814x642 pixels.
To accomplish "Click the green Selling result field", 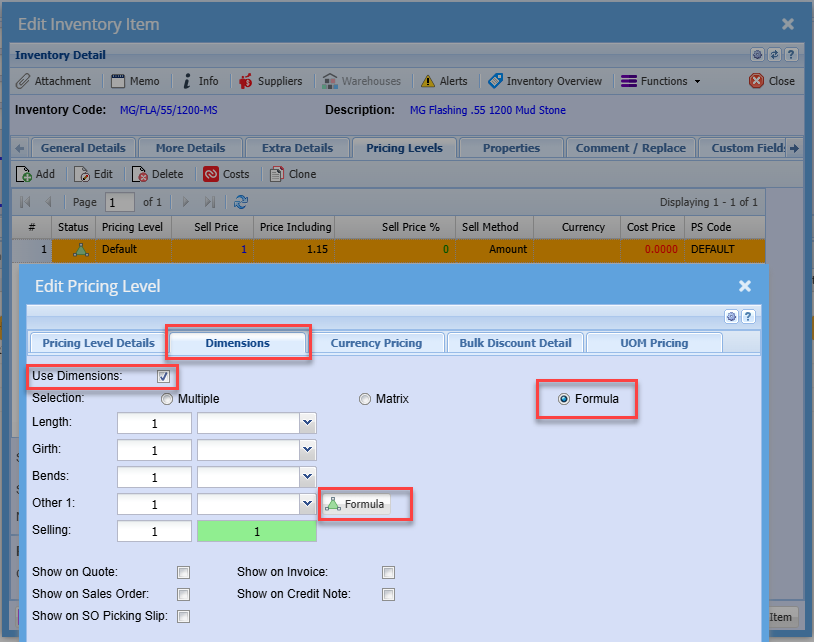I will [x=257, y=532].
